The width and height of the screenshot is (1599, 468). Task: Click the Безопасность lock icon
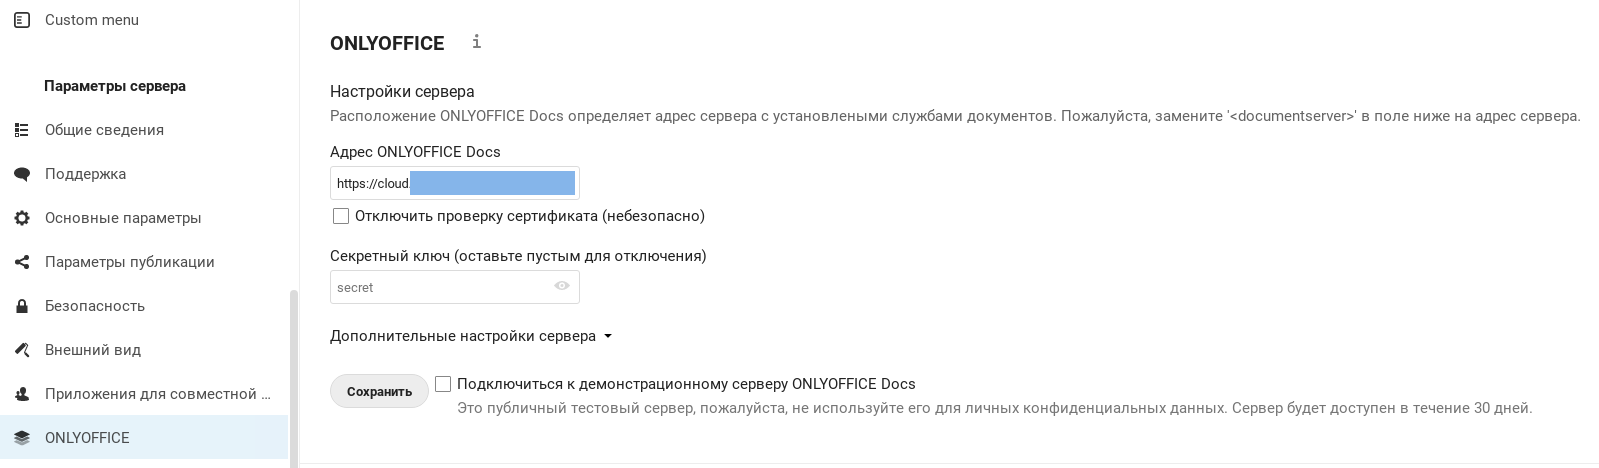[x=22, y=306]
